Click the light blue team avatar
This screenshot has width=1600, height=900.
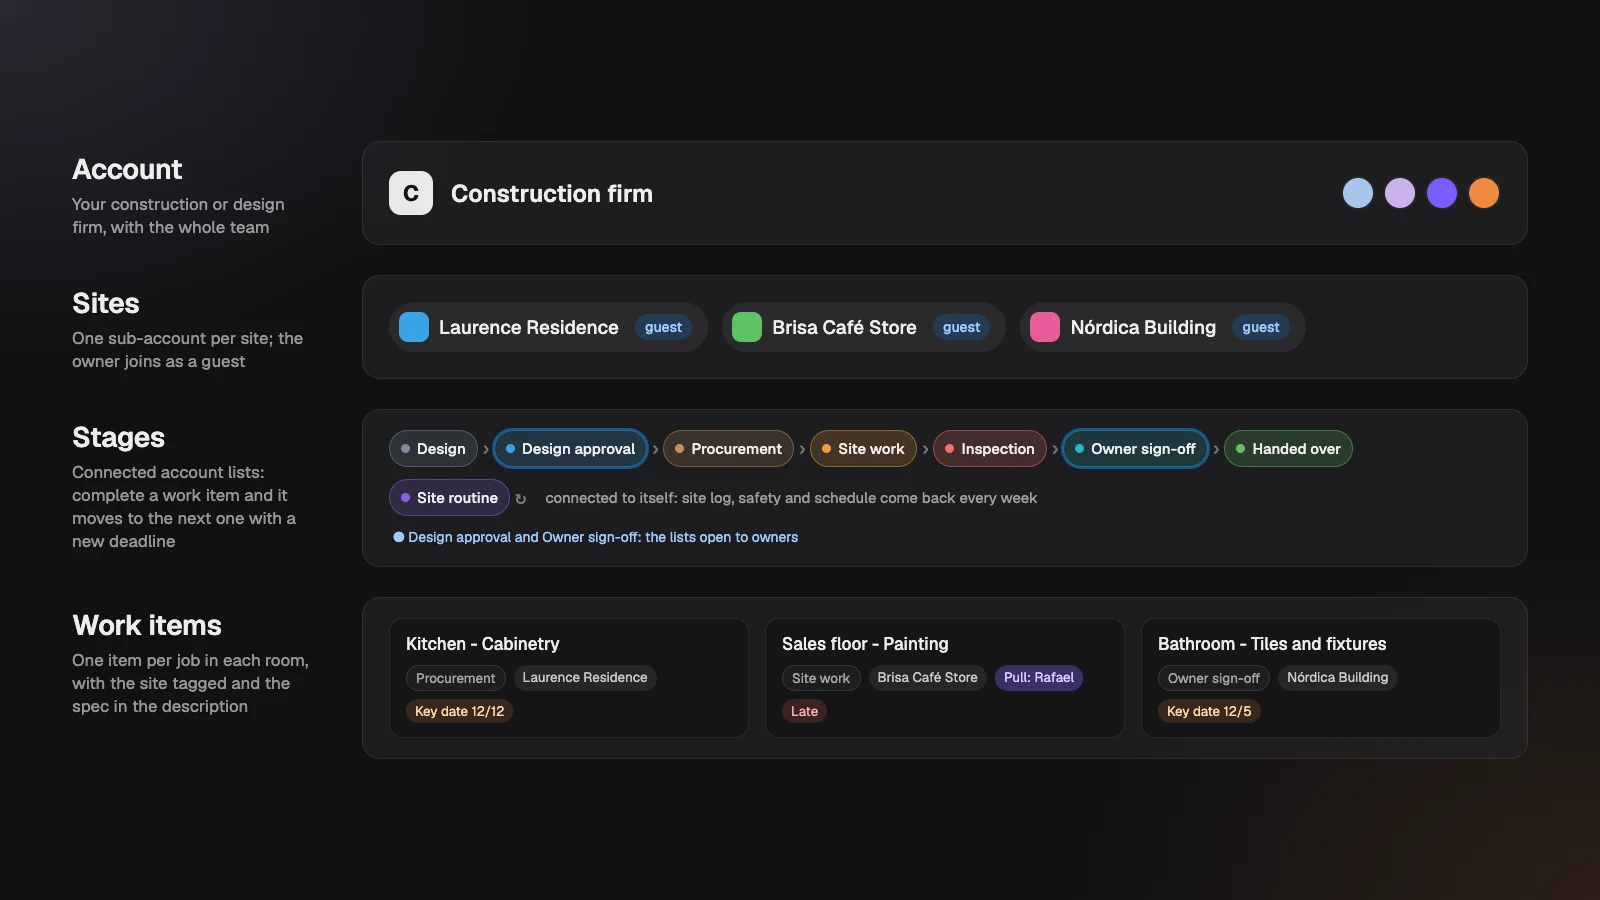pos(1358,193)
